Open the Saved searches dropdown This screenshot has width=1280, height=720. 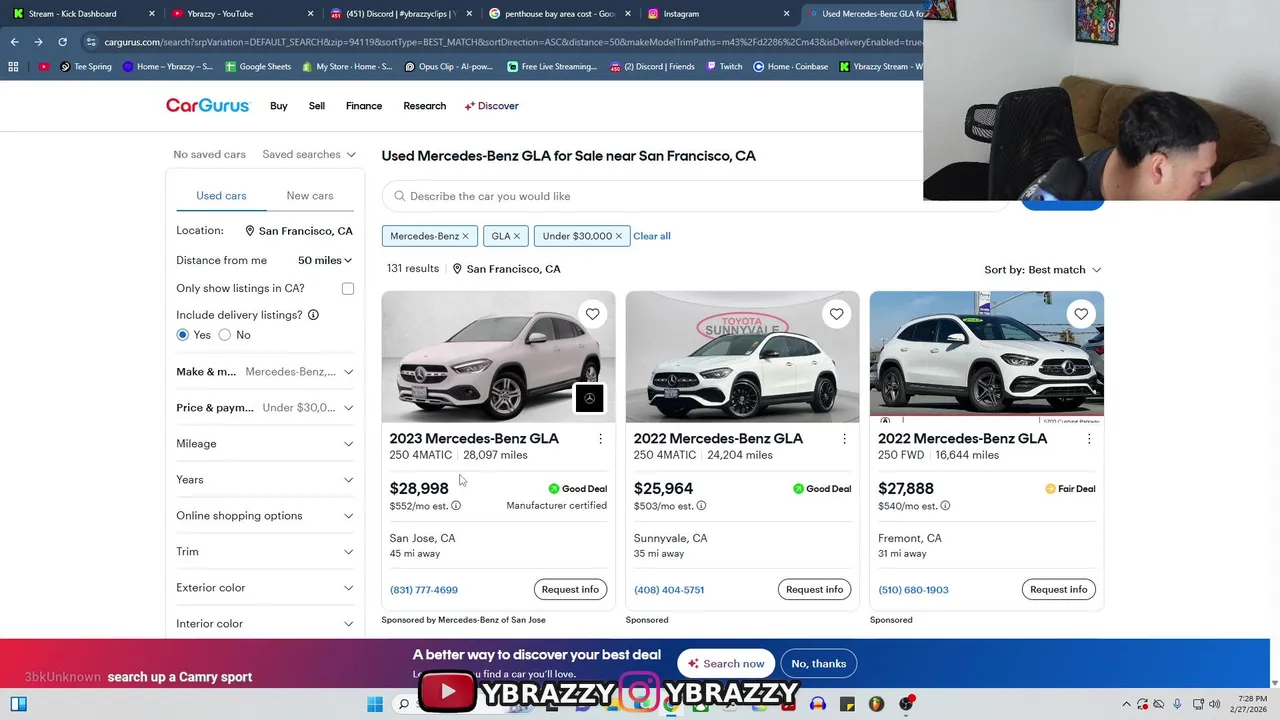point(309,154)
